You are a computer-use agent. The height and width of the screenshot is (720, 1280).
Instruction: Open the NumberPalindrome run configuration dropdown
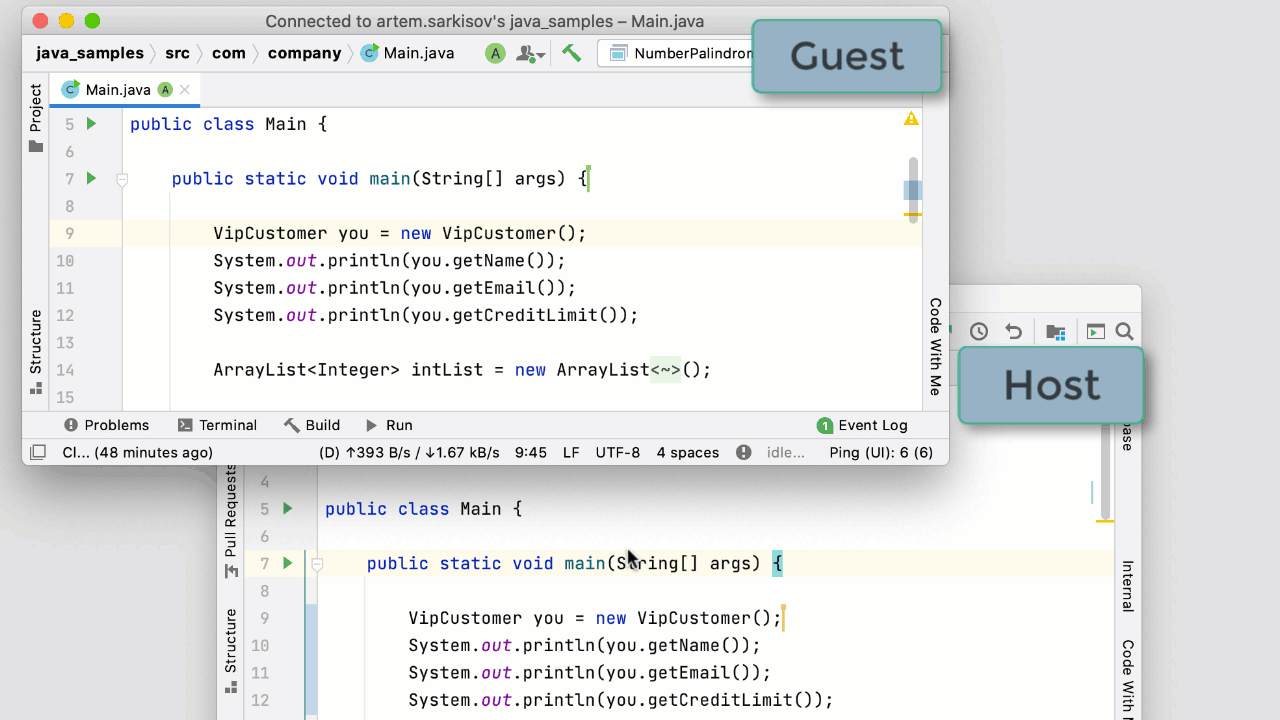tap(680, 53)
